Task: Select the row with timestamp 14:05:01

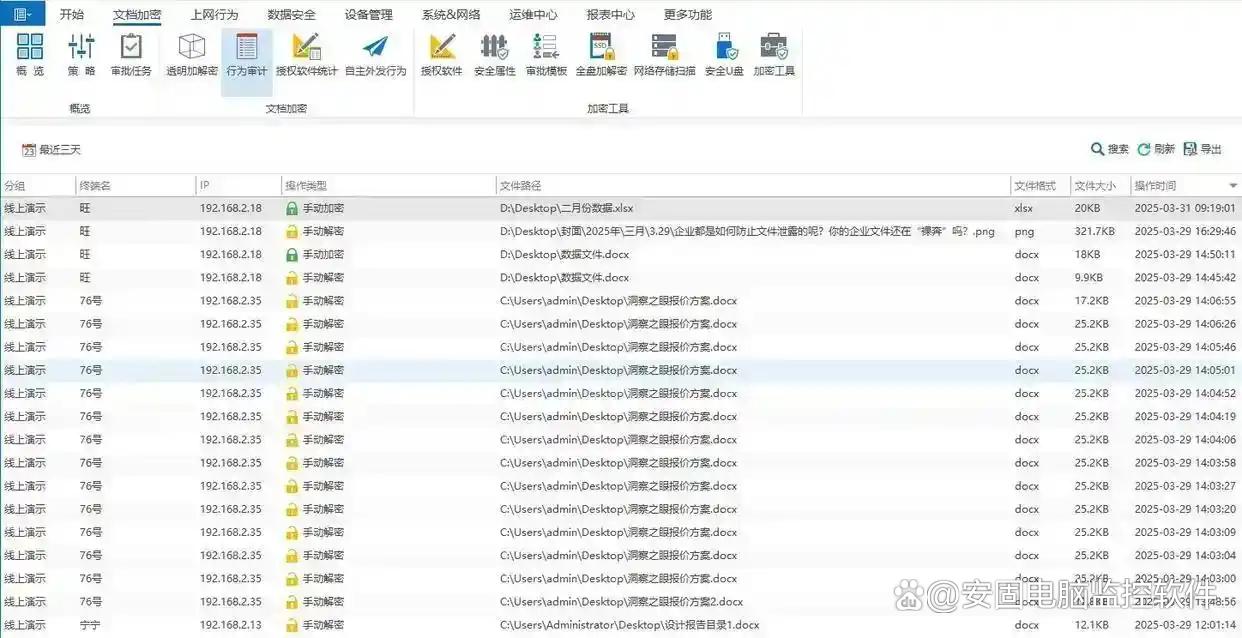Action: pos(621,370)
